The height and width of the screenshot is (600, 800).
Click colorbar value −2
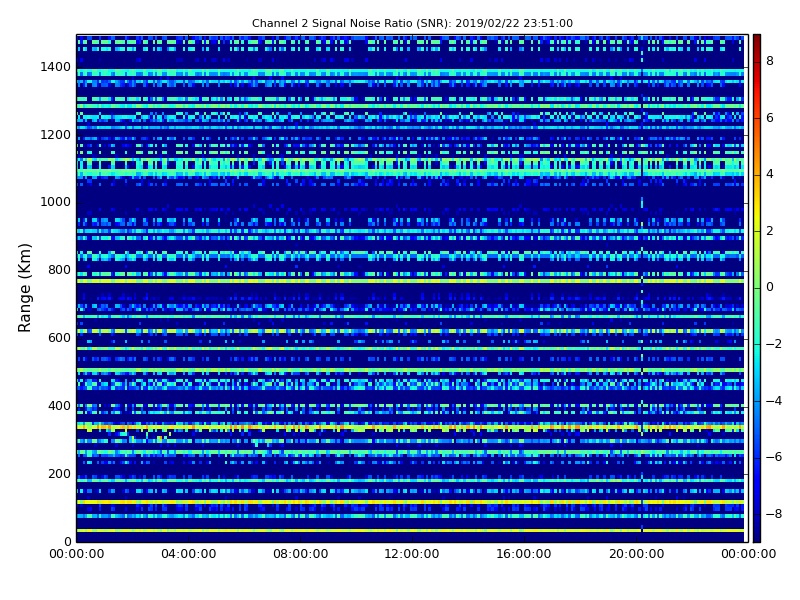[774, 344]
